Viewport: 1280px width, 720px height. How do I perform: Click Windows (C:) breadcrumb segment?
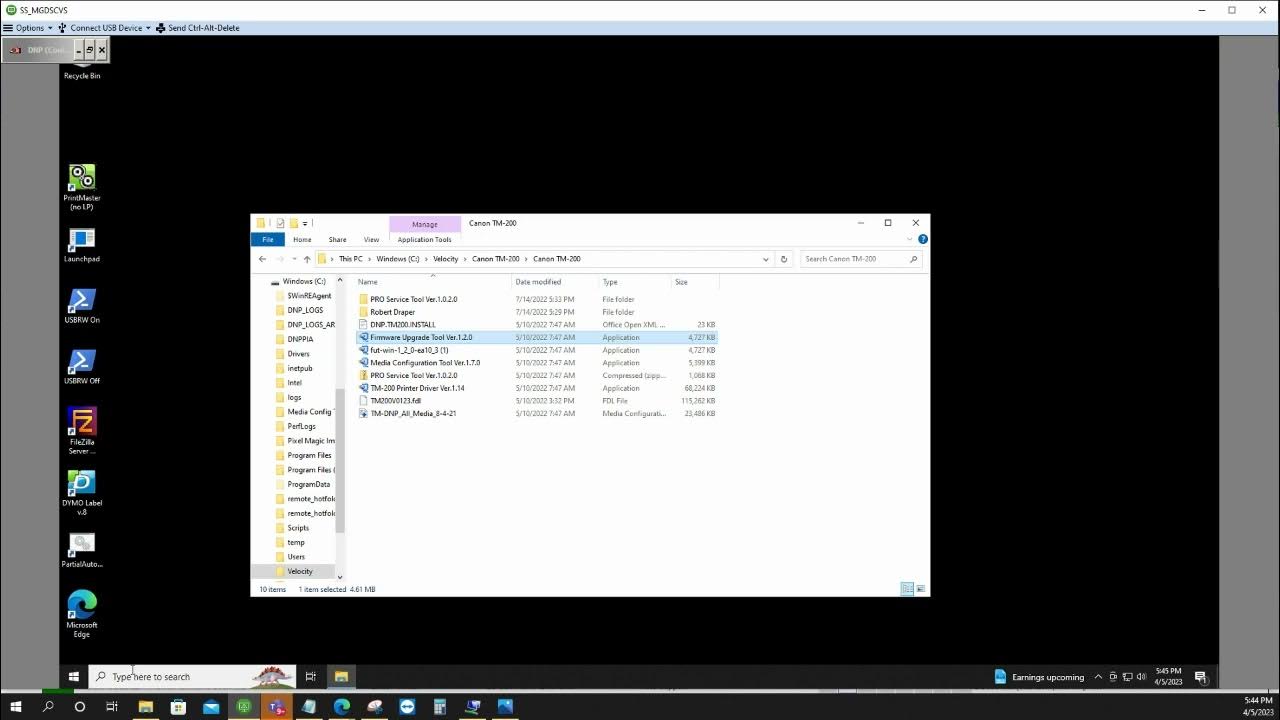(x=398, y=259)
